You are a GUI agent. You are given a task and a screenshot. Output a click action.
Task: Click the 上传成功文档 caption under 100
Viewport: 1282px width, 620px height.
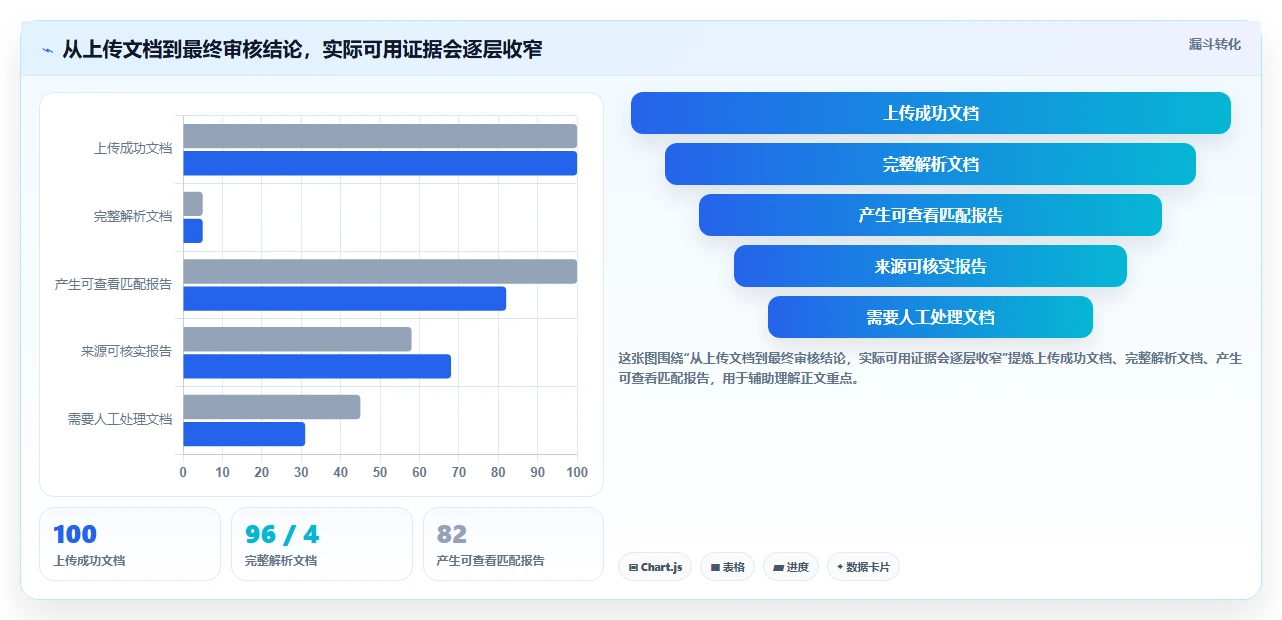coord(89,561)
